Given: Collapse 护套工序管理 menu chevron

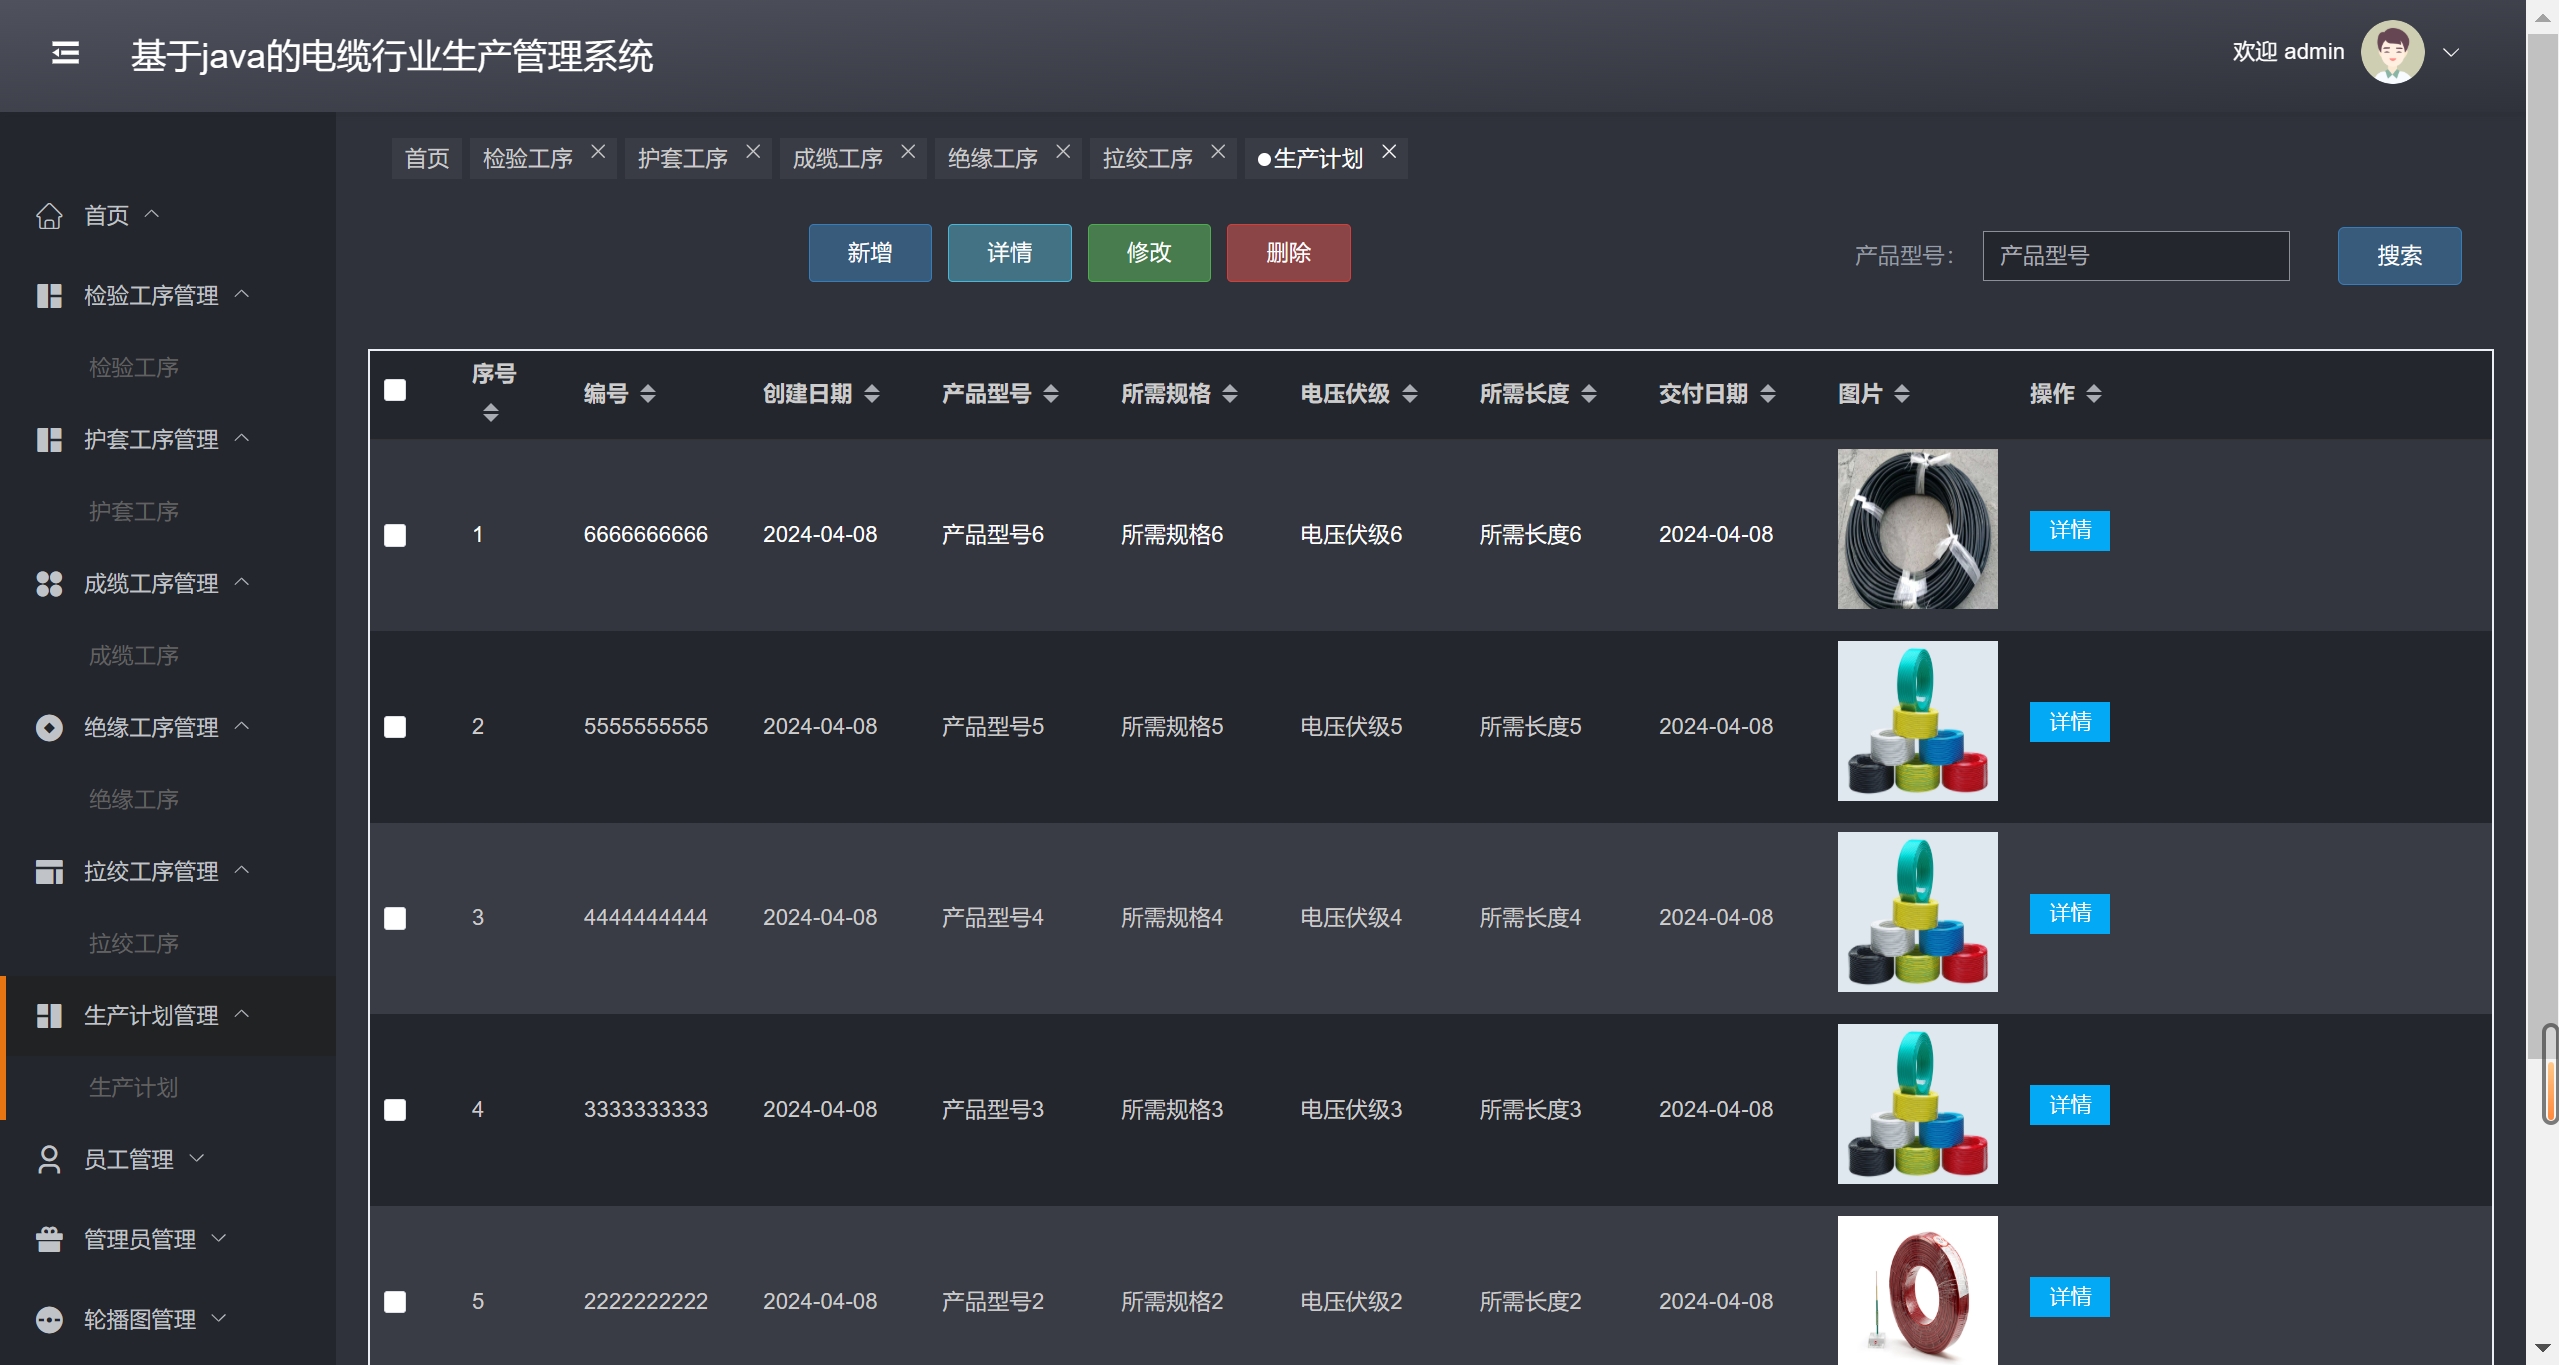Looking at the screenshot, I should pos(242,438).
